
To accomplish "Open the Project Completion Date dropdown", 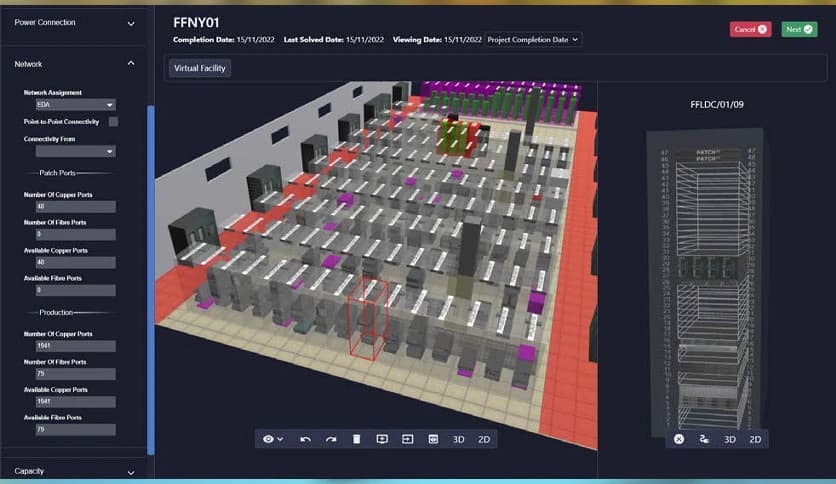I will tap(533, 39).
